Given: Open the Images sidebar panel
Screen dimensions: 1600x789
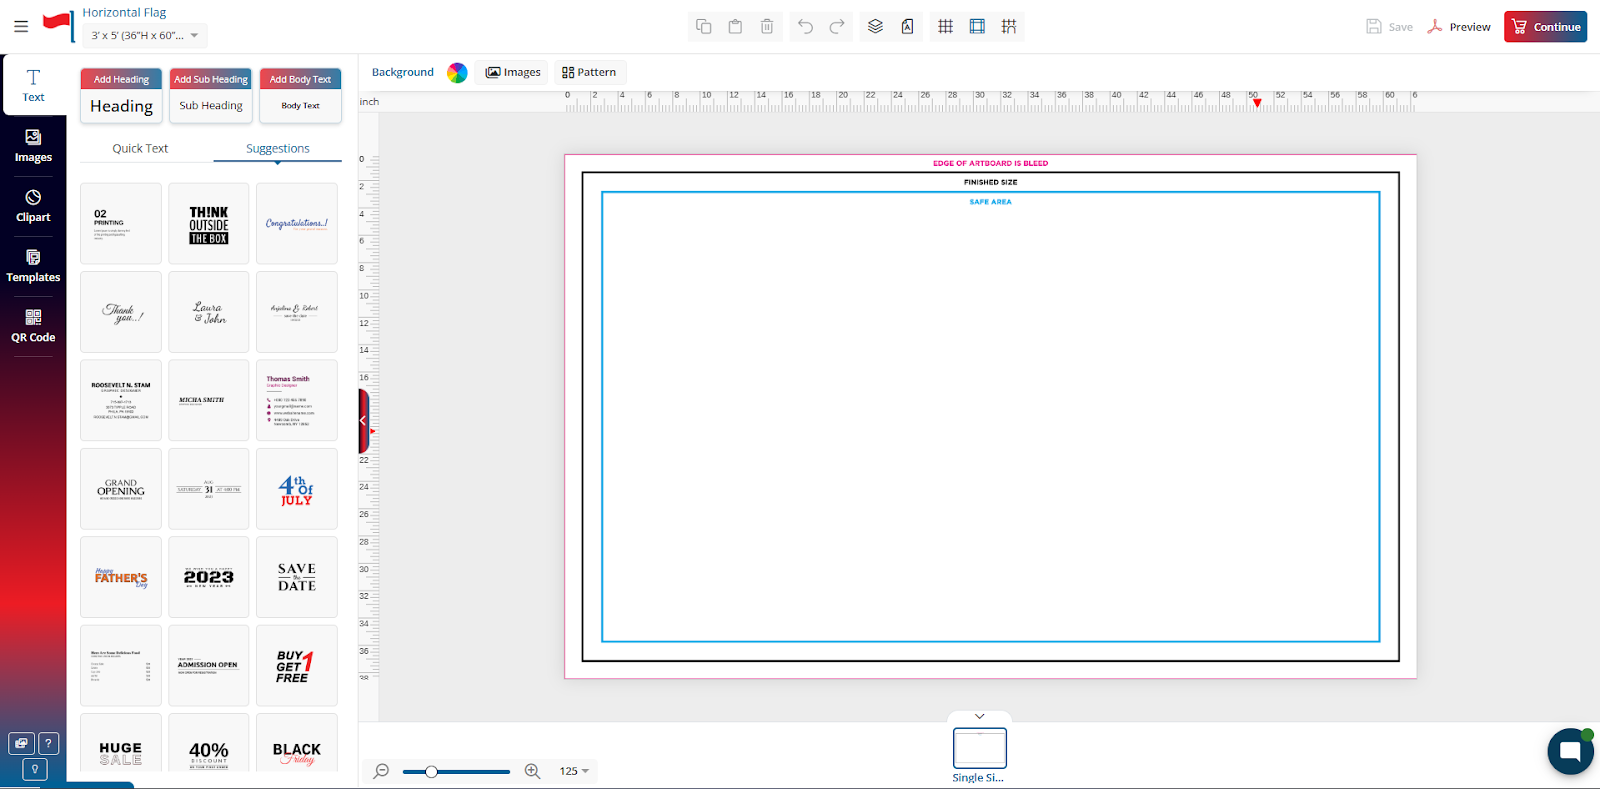Looking at the screenshot, I should pos(33,146).
